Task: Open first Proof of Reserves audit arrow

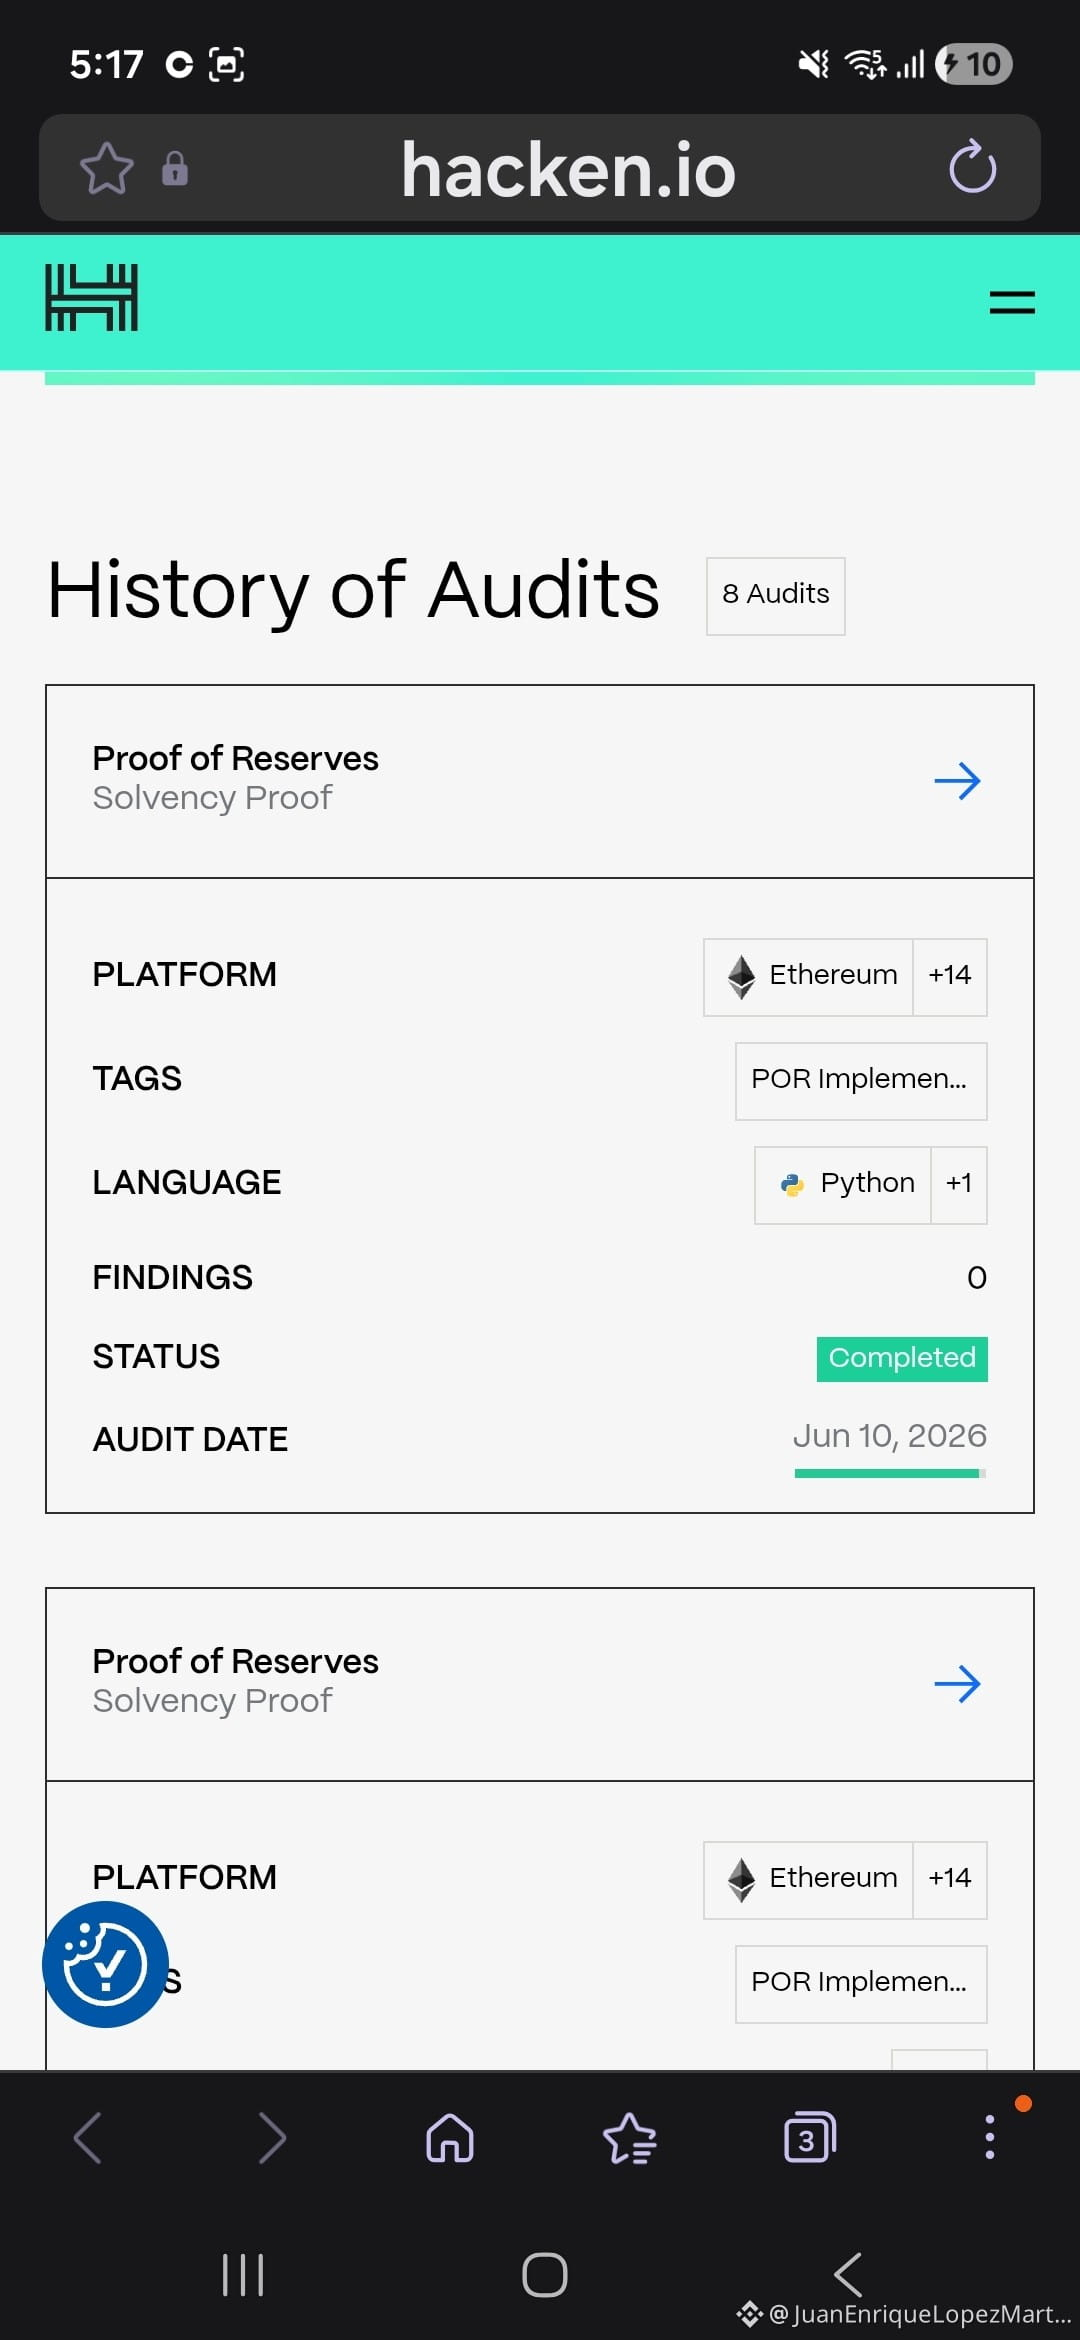Action: pos(957,781)
